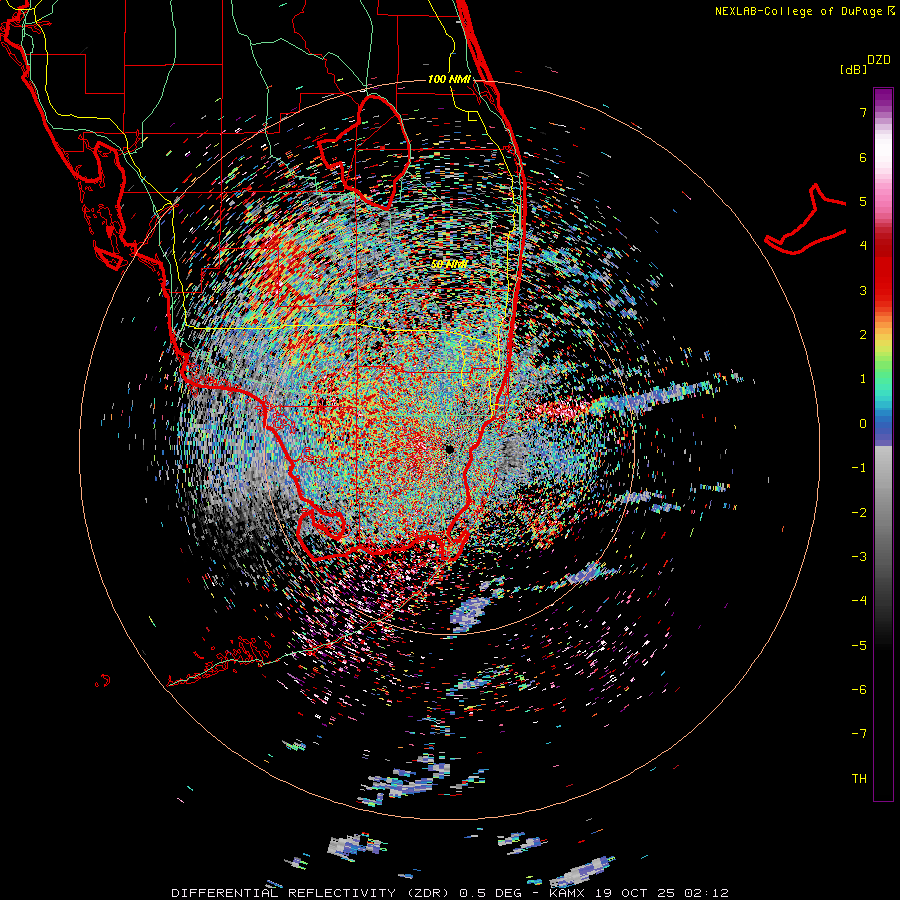Click the 50 NMI range ring label
900x900 pixels.
point(449,264)
